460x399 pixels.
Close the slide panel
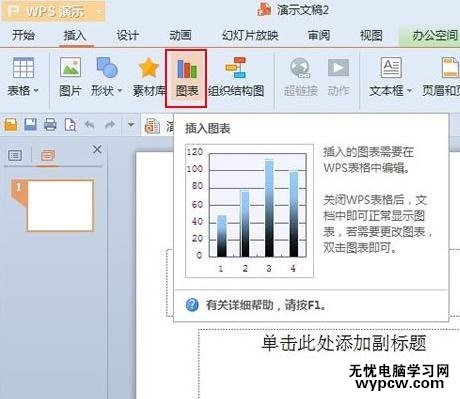(x=97, y=149)
